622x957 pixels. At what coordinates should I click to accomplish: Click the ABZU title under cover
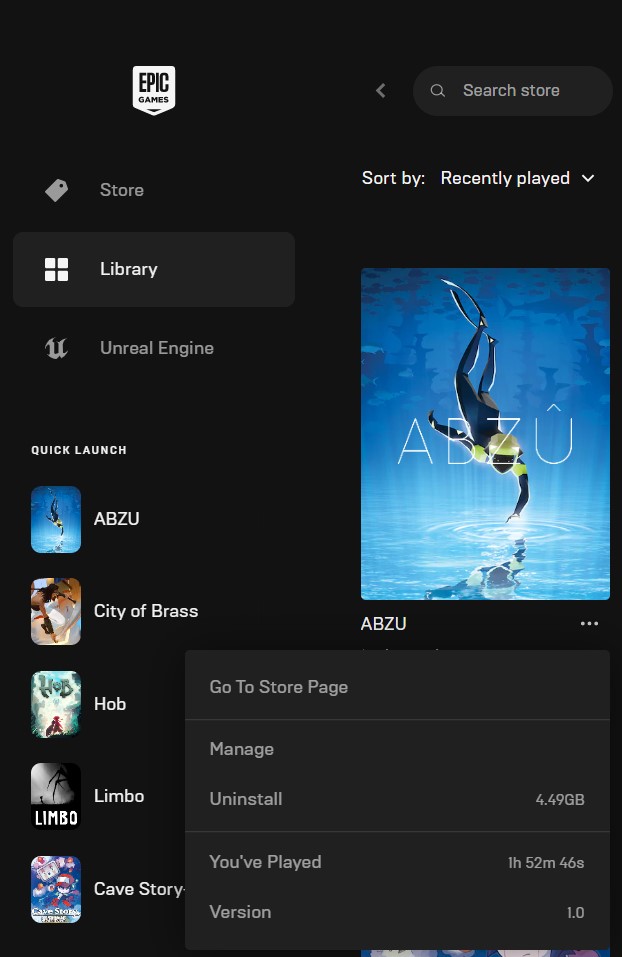pos(383,624)
